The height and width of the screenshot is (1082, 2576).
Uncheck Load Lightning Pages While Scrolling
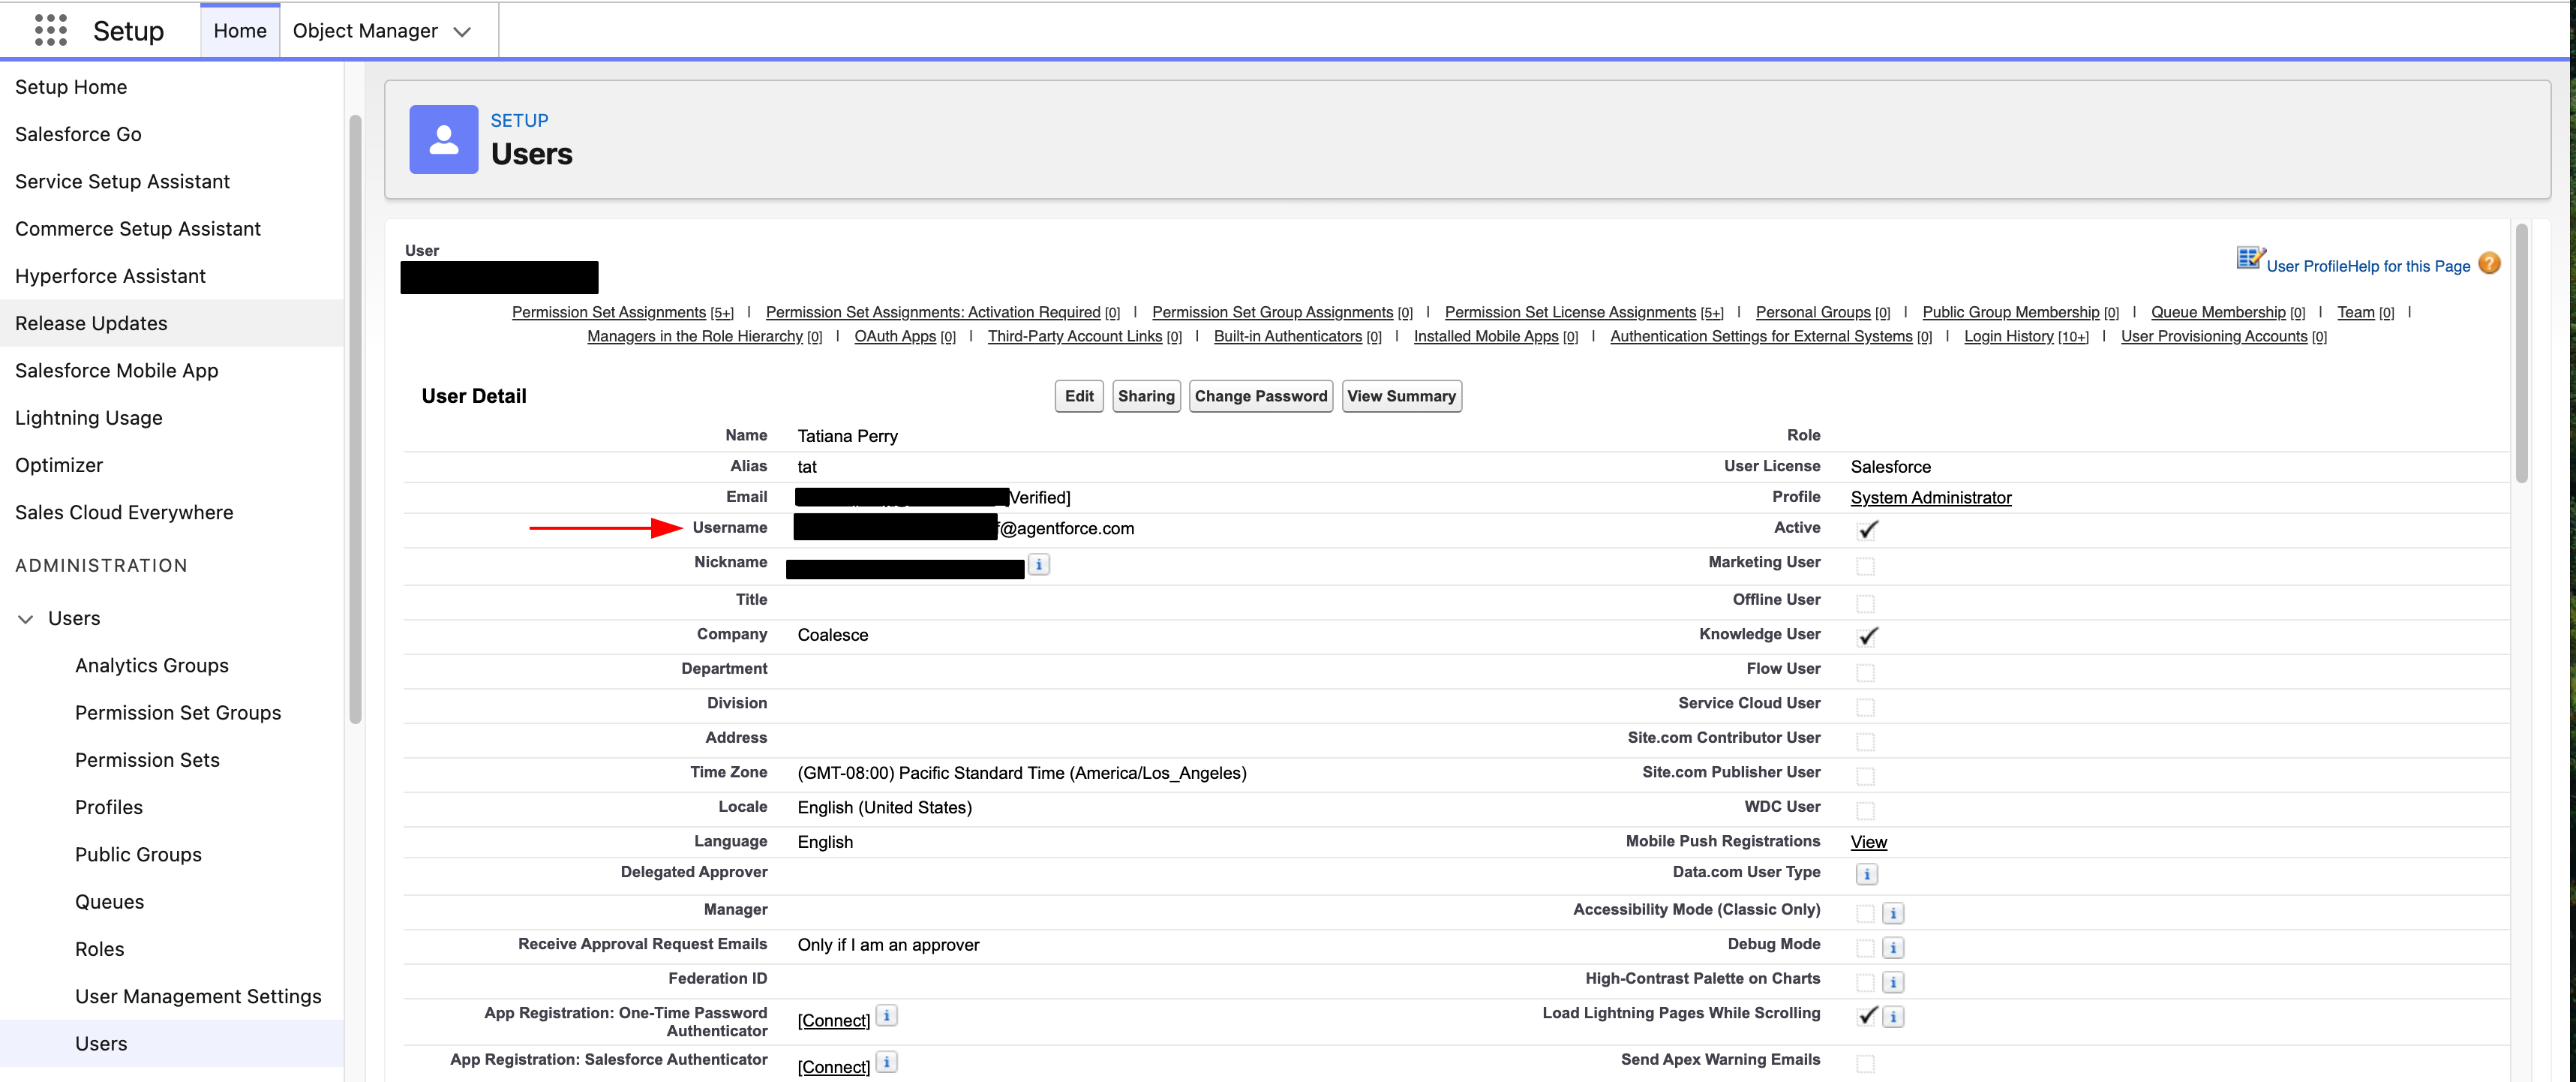click(x=1866, y=1016)
